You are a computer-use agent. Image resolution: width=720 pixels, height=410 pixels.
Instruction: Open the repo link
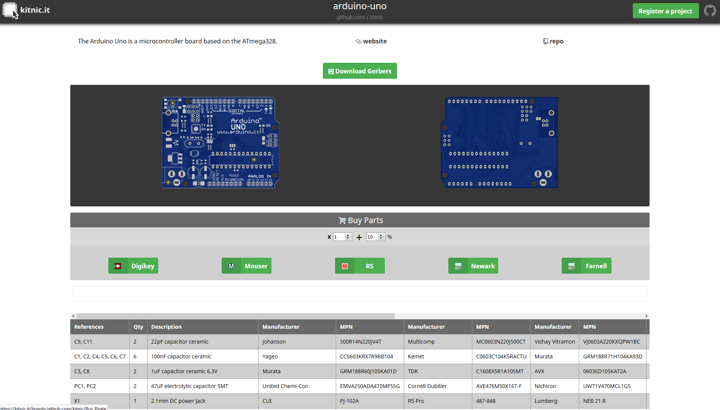pyautogui.click(x=556, y=41)
